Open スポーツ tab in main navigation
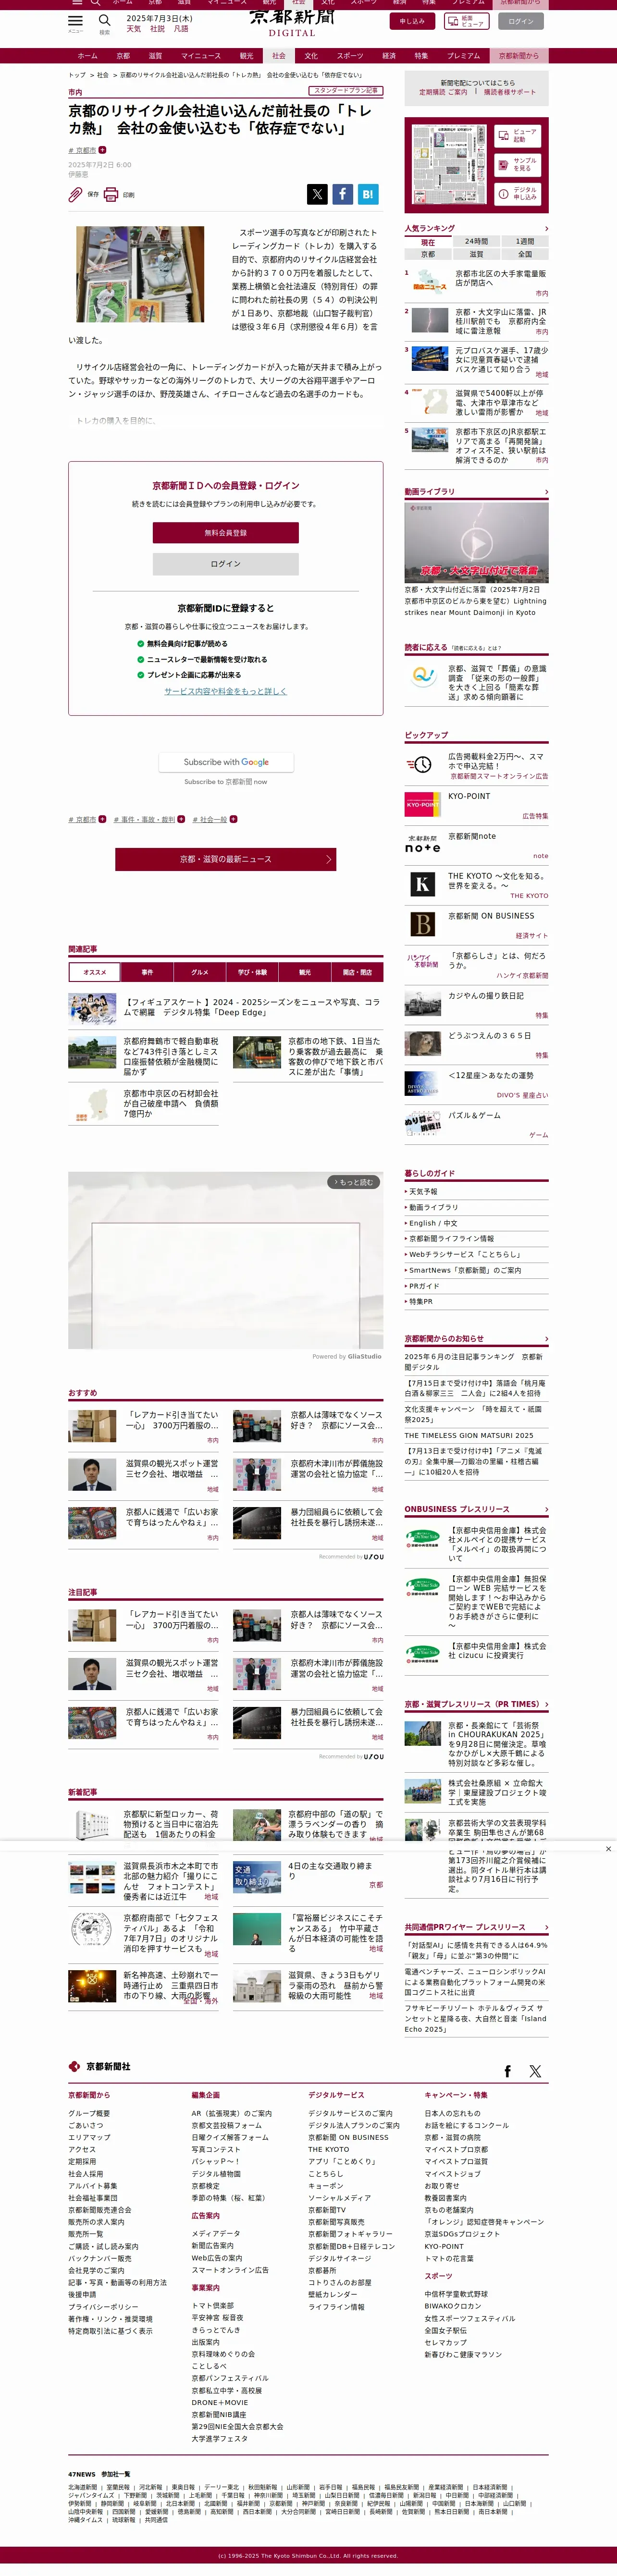This screenshot has width=617, height=2576. (x=350, y=56)
